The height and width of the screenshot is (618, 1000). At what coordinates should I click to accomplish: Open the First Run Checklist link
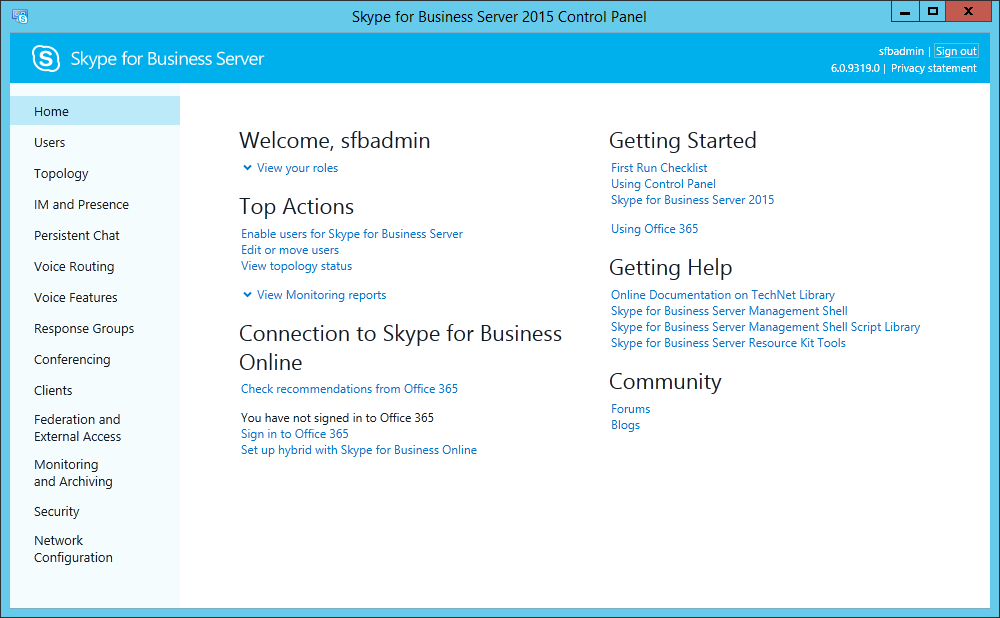click(659, 168)
